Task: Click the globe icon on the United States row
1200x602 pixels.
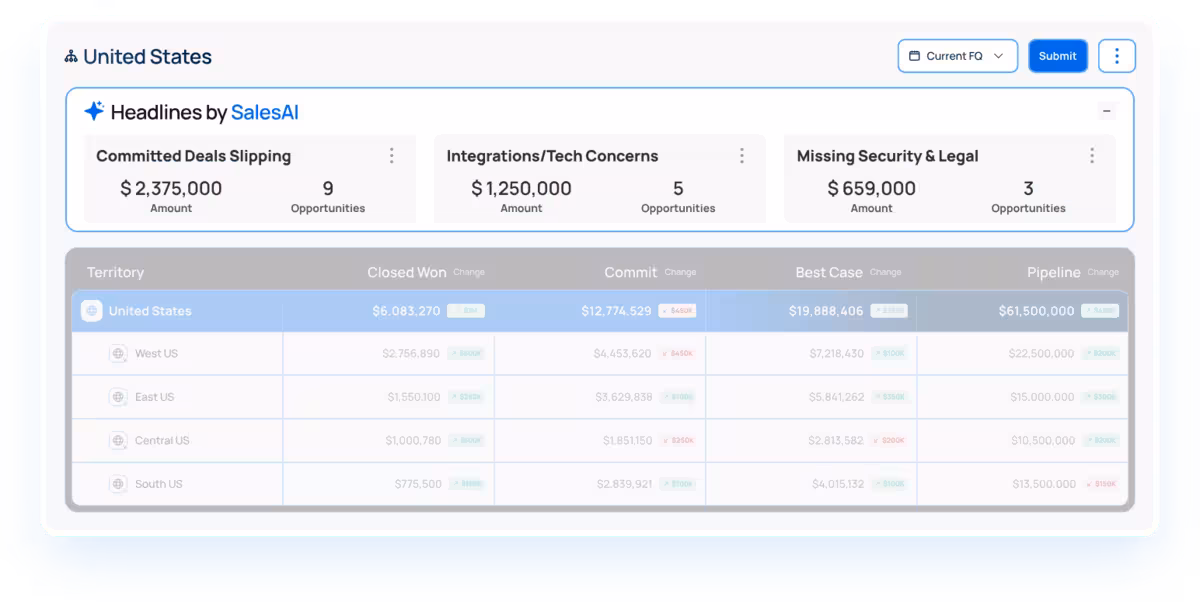Action: point(91,310)
